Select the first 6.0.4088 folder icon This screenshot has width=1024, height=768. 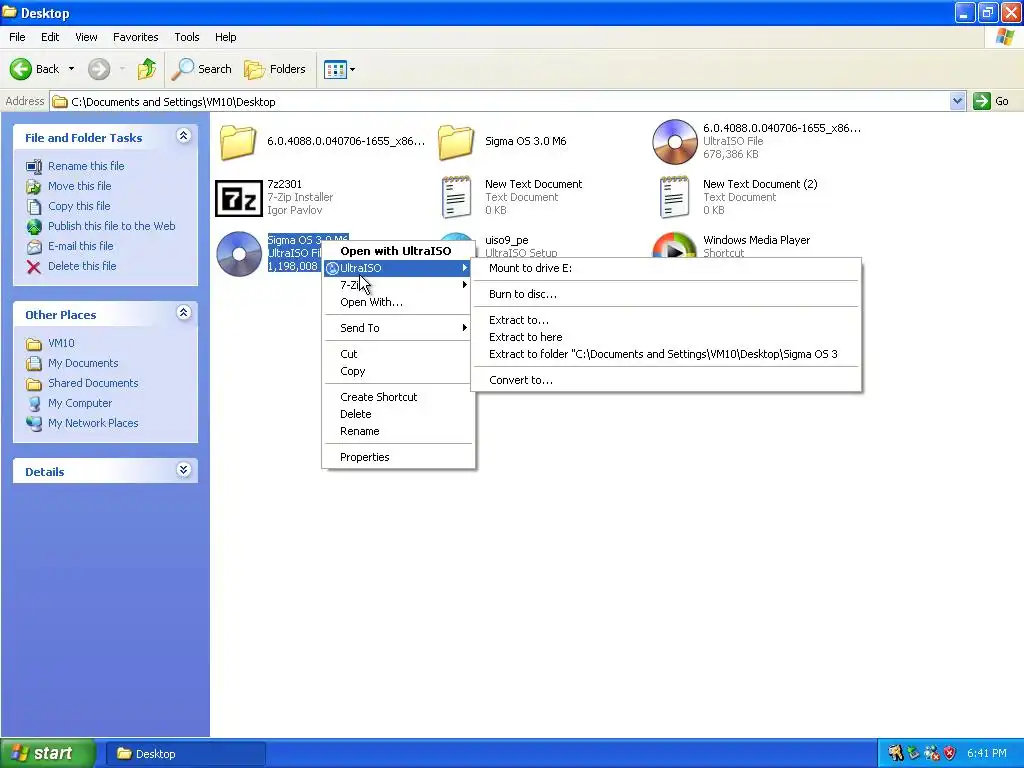(238, 142)
